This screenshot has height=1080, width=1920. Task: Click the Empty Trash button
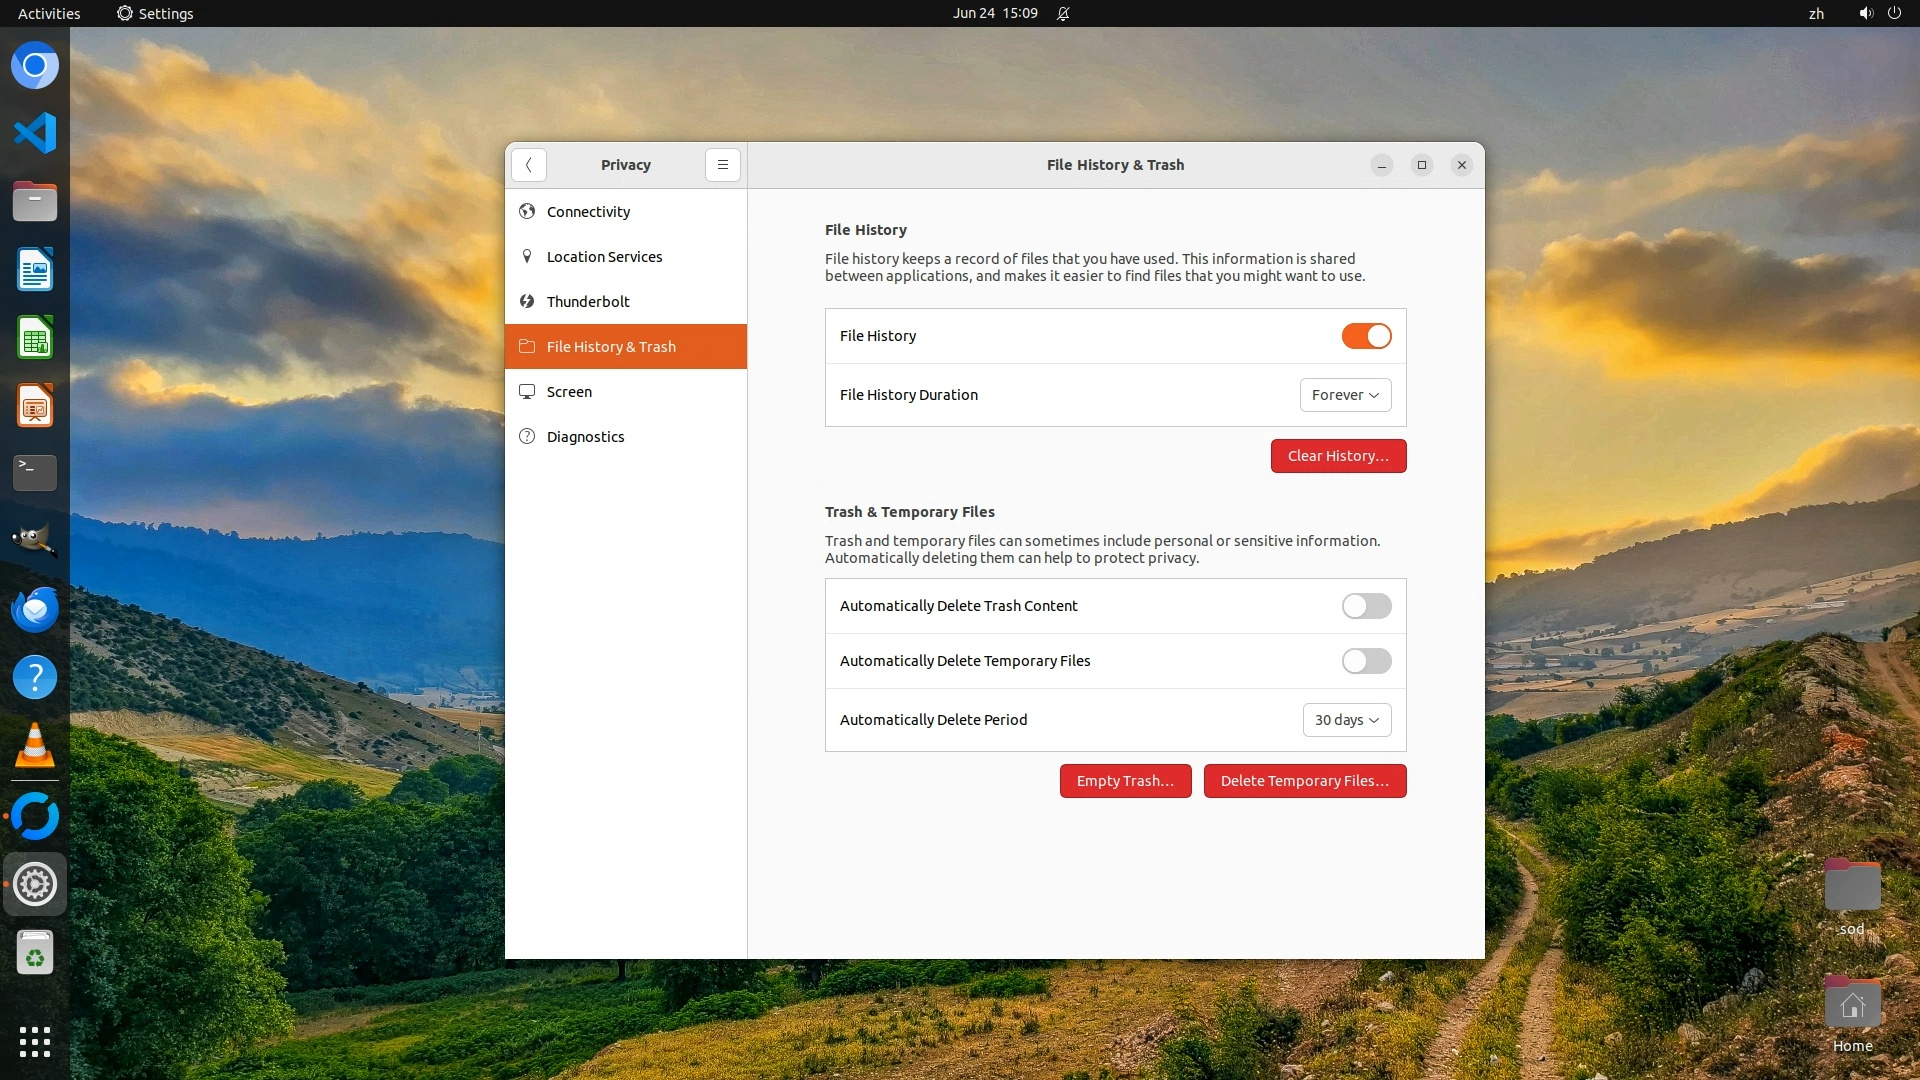point(1125,781)
